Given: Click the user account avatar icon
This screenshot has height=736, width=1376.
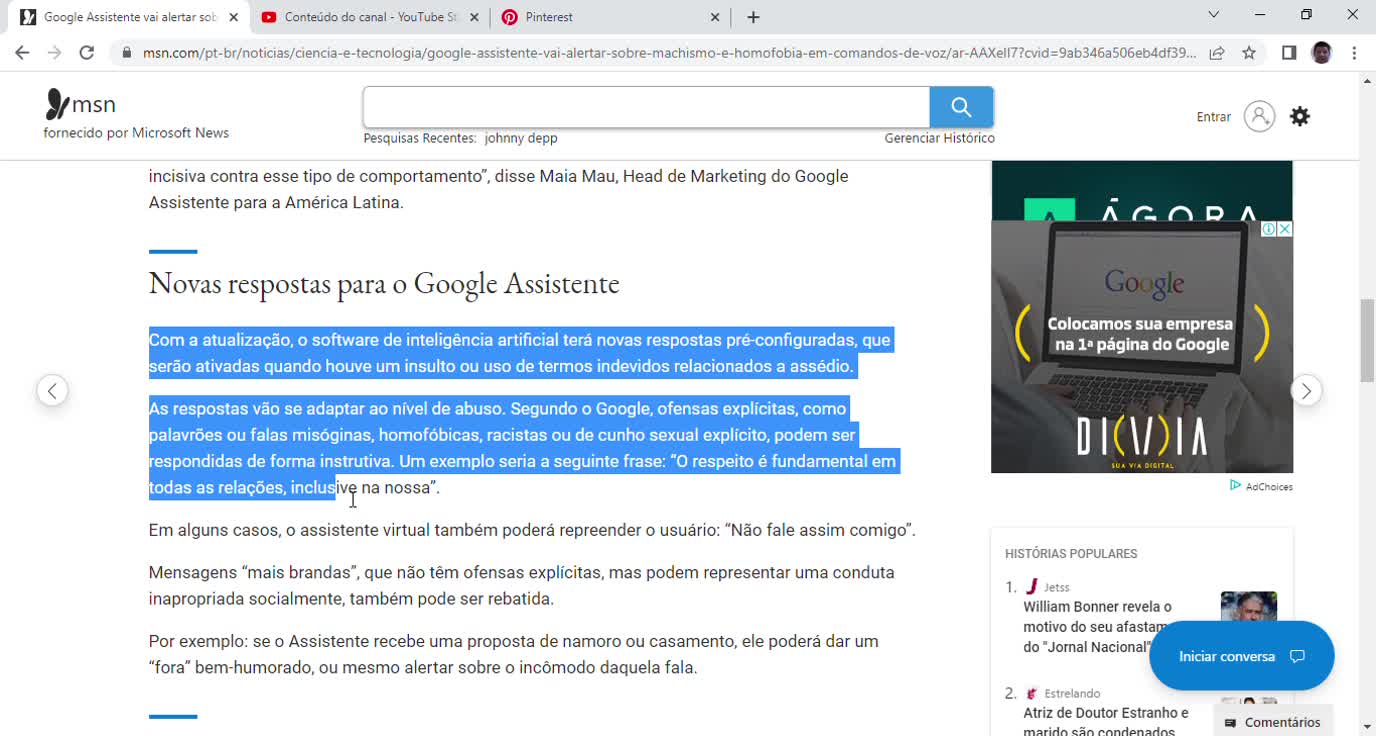Looking at the screenshot, I should click(x=1259, y=116).
